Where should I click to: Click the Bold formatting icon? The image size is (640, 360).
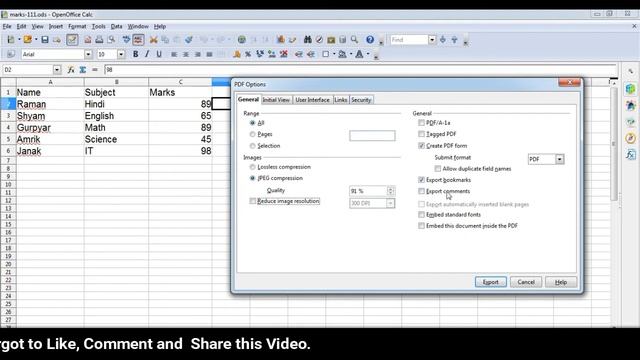pos(136,54)
